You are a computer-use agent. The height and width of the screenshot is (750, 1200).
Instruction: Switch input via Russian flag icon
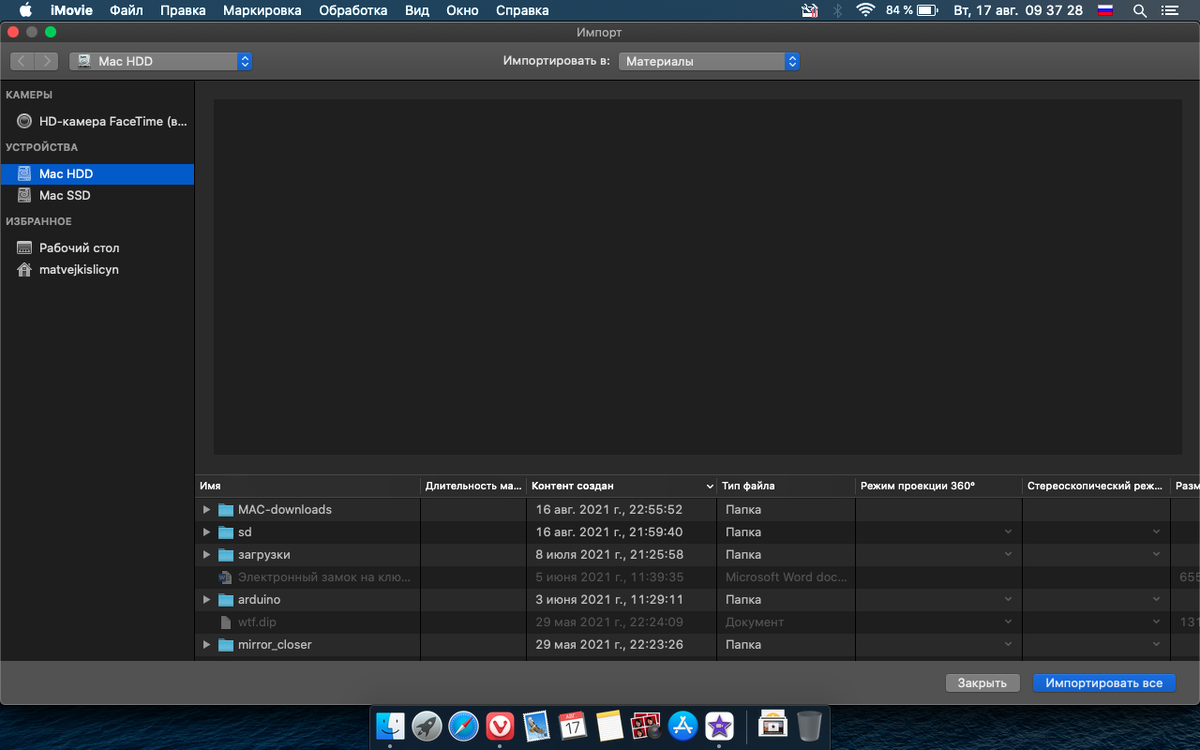1105,10
